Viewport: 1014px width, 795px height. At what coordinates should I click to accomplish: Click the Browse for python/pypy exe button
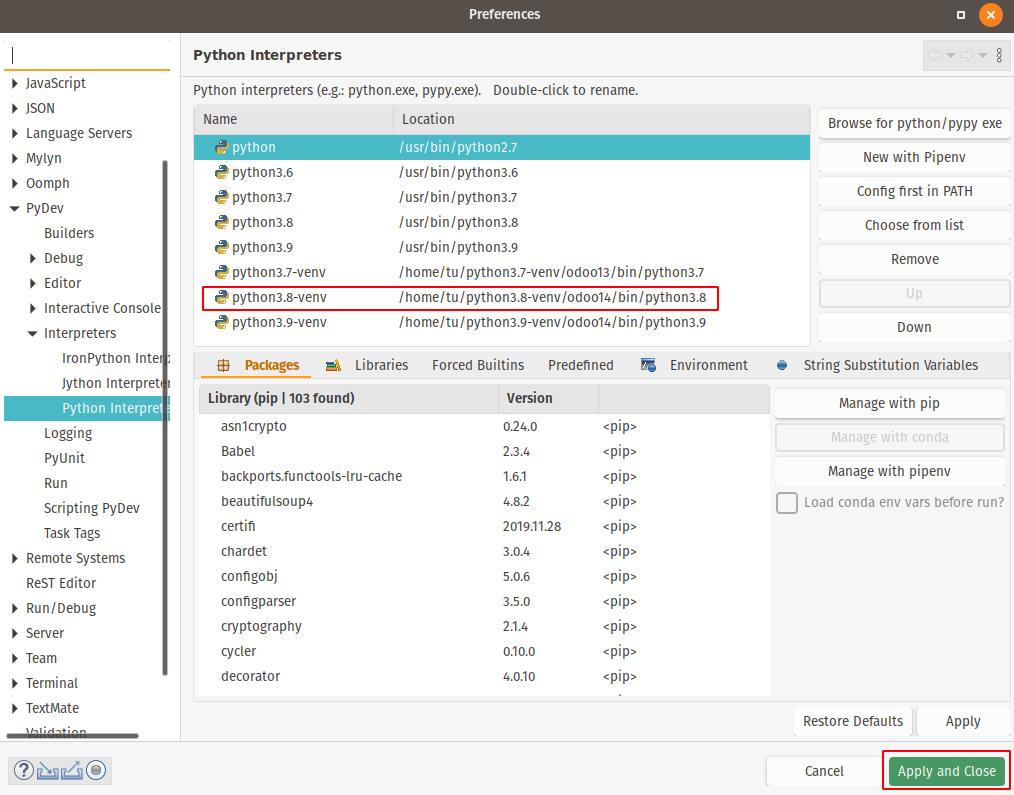(x=914, y=123)
